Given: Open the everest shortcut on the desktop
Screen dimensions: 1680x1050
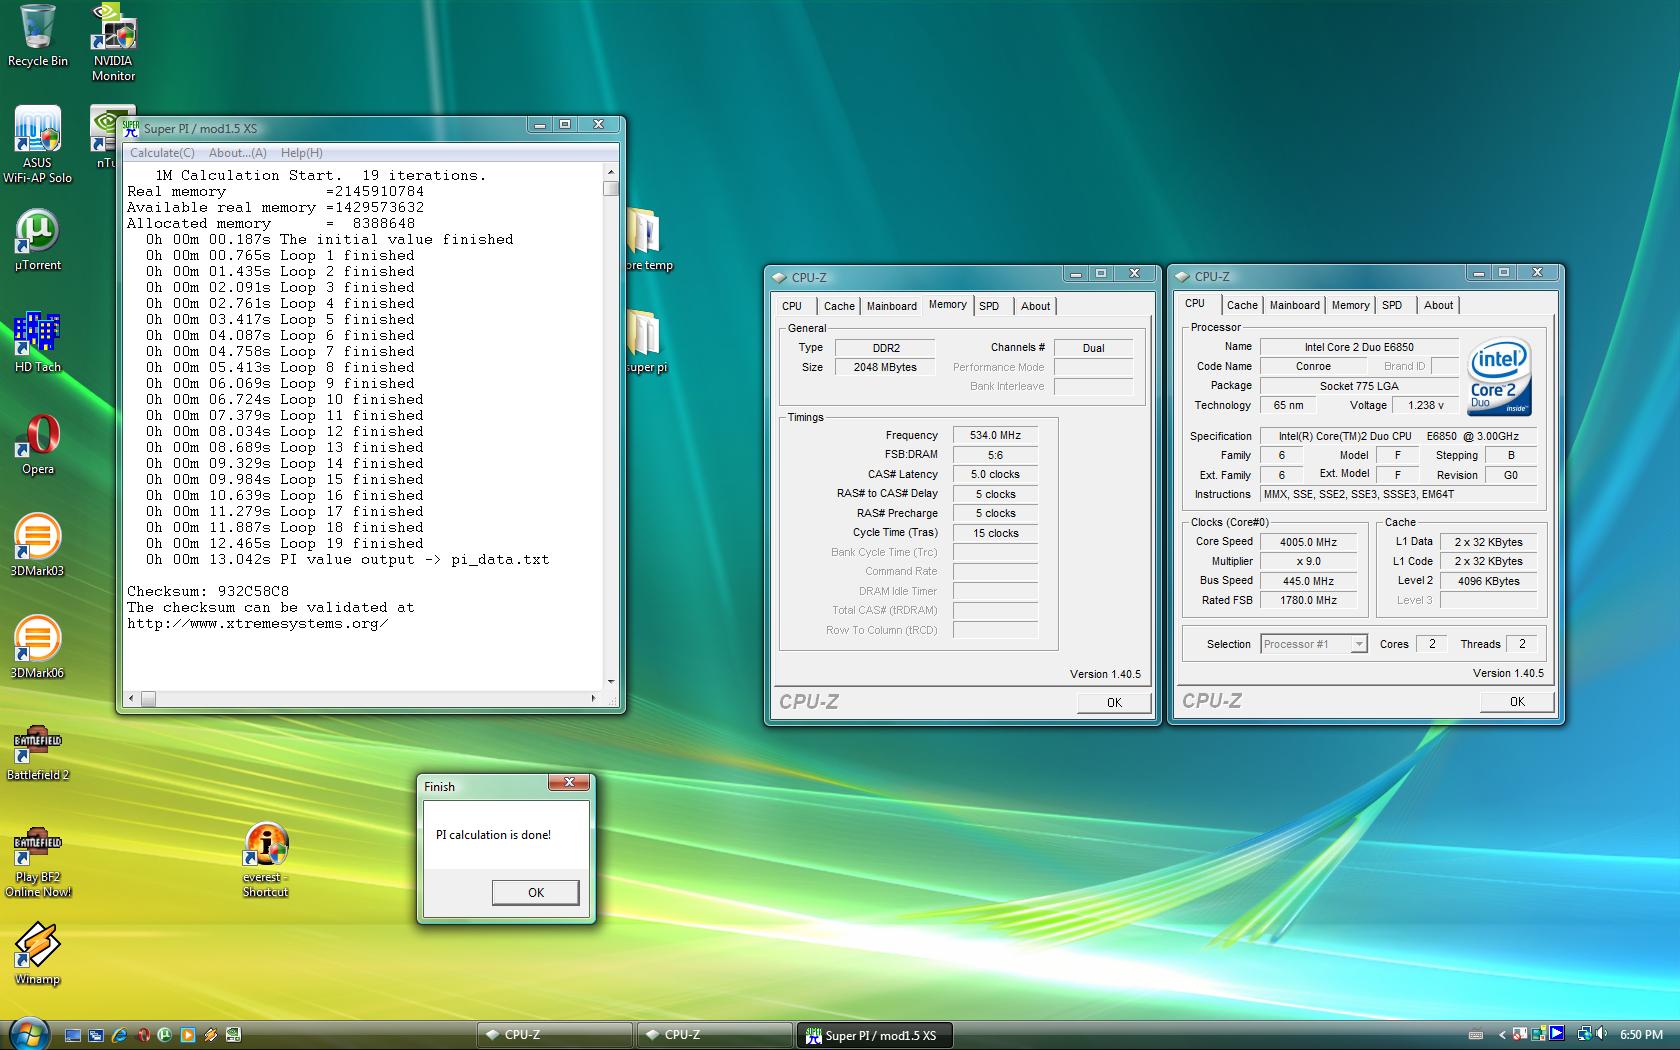Looking at the screenshot, I should click(x=265, y=858).
